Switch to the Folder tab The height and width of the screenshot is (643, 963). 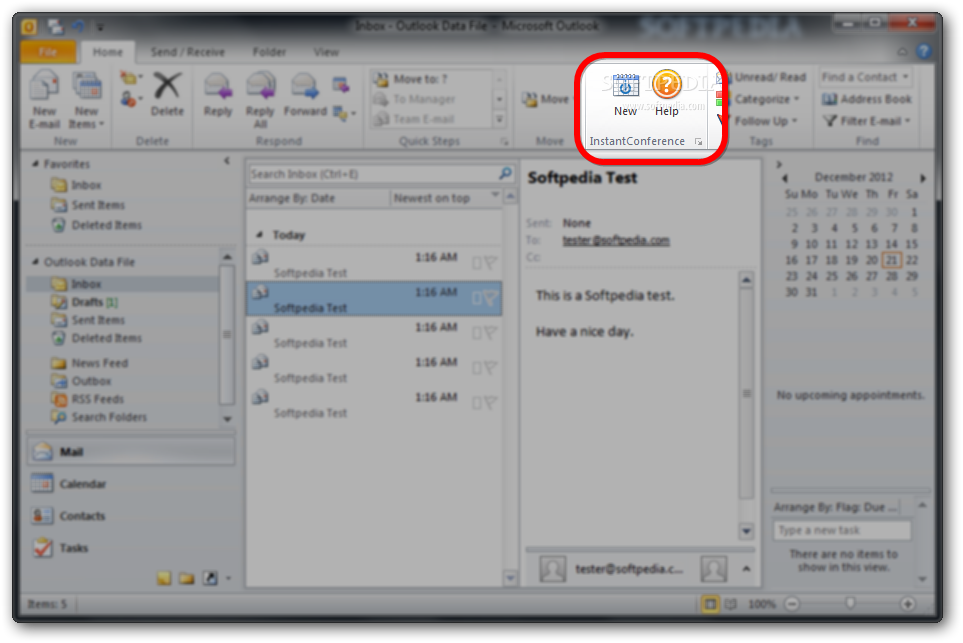(x=269, y=52)
